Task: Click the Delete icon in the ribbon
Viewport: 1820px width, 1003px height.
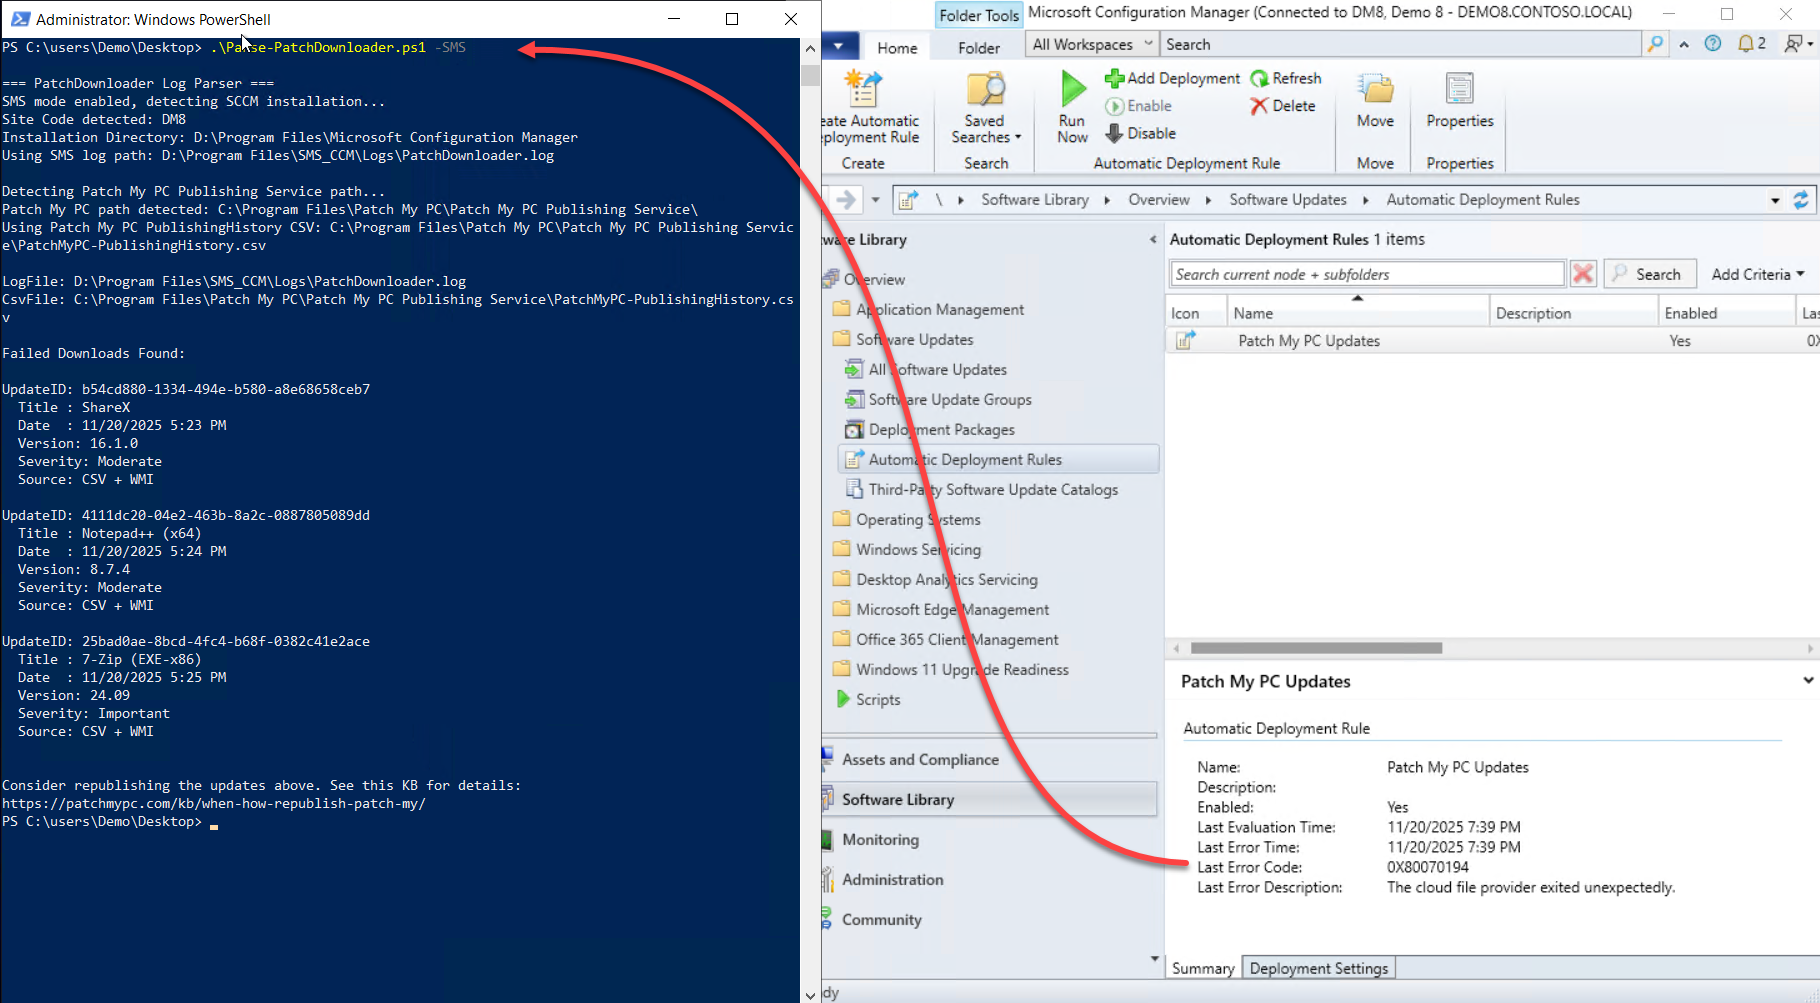Action: point(1259,106)
